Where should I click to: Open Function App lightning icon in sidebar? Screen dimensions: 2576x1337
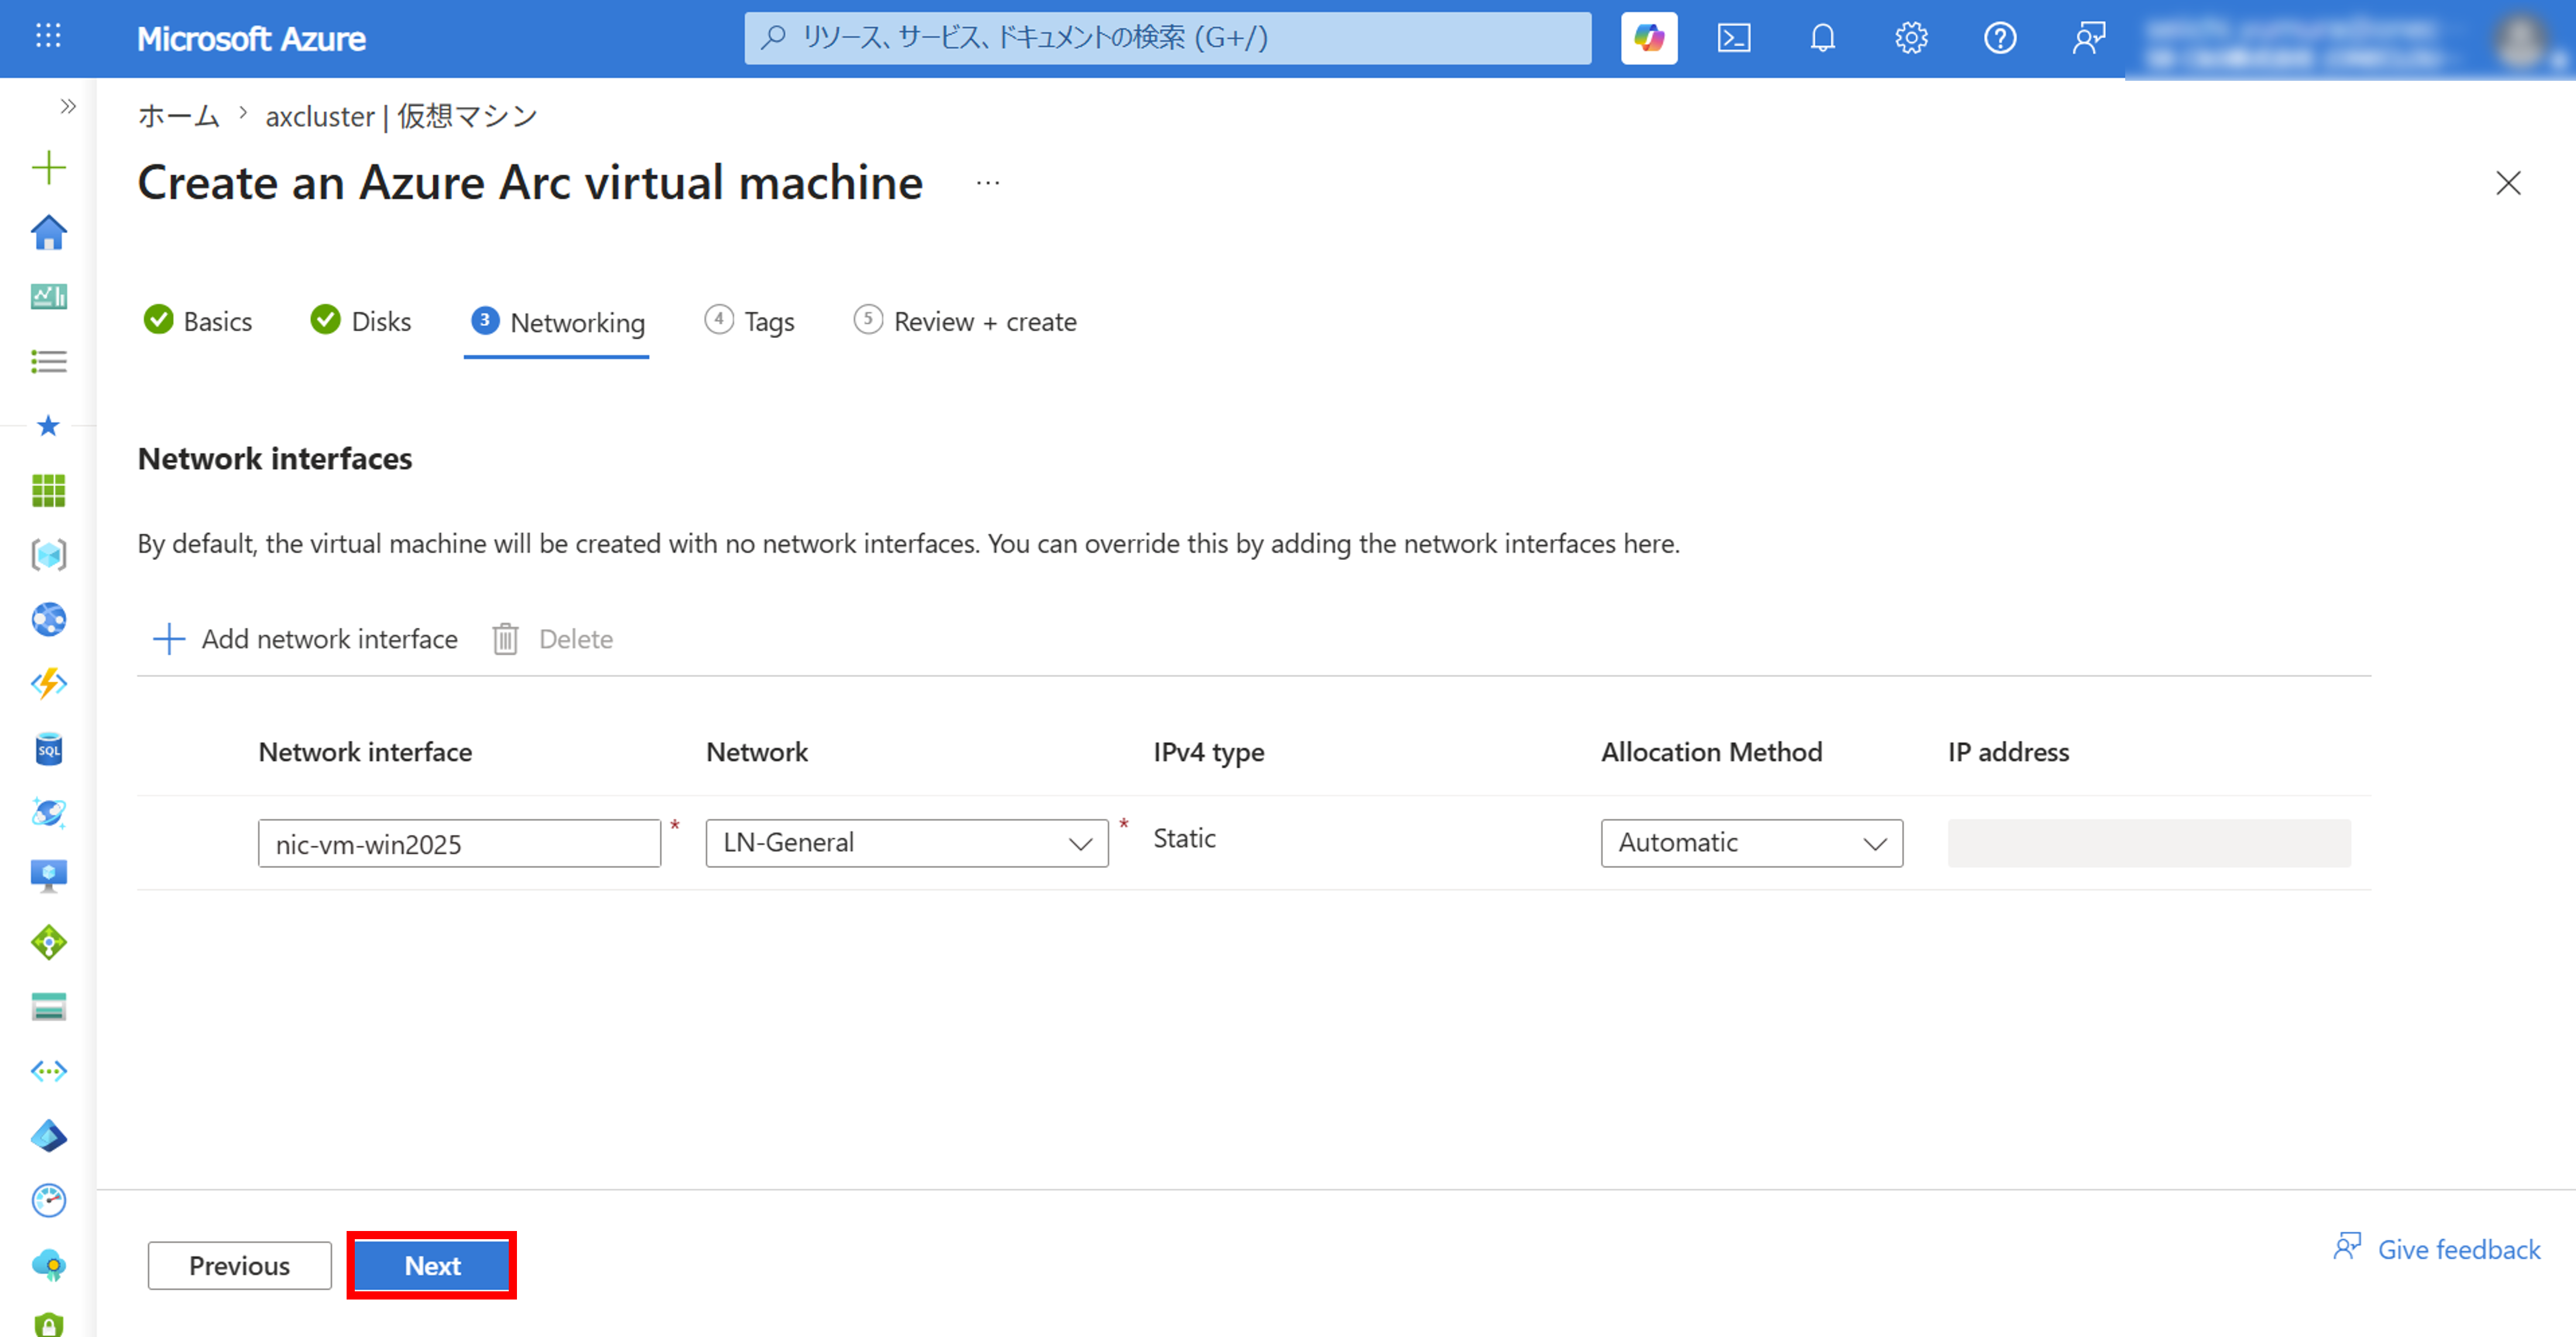(48, 684)
